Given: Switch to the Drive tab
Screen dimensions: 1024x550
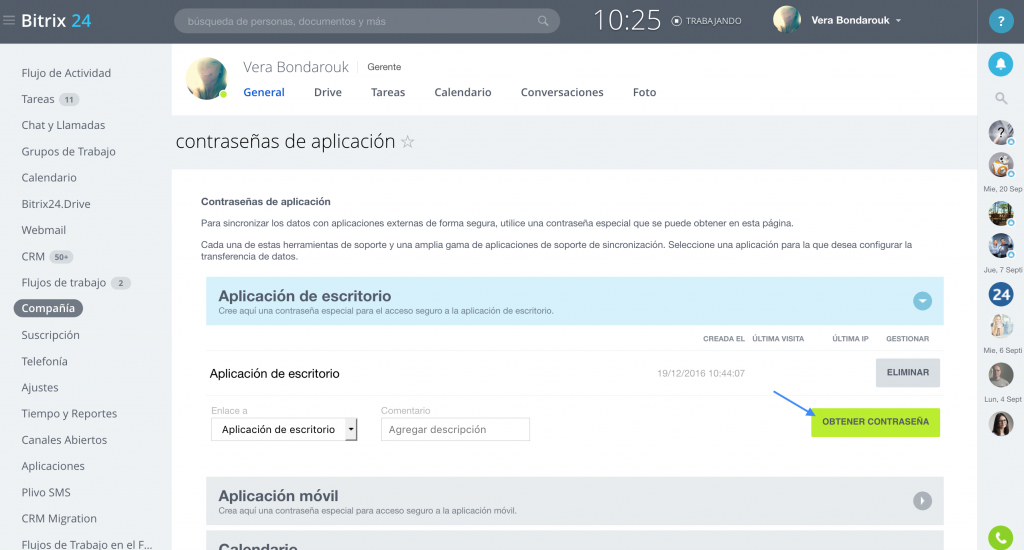Looking at the screenshot, I should [328, 92].
